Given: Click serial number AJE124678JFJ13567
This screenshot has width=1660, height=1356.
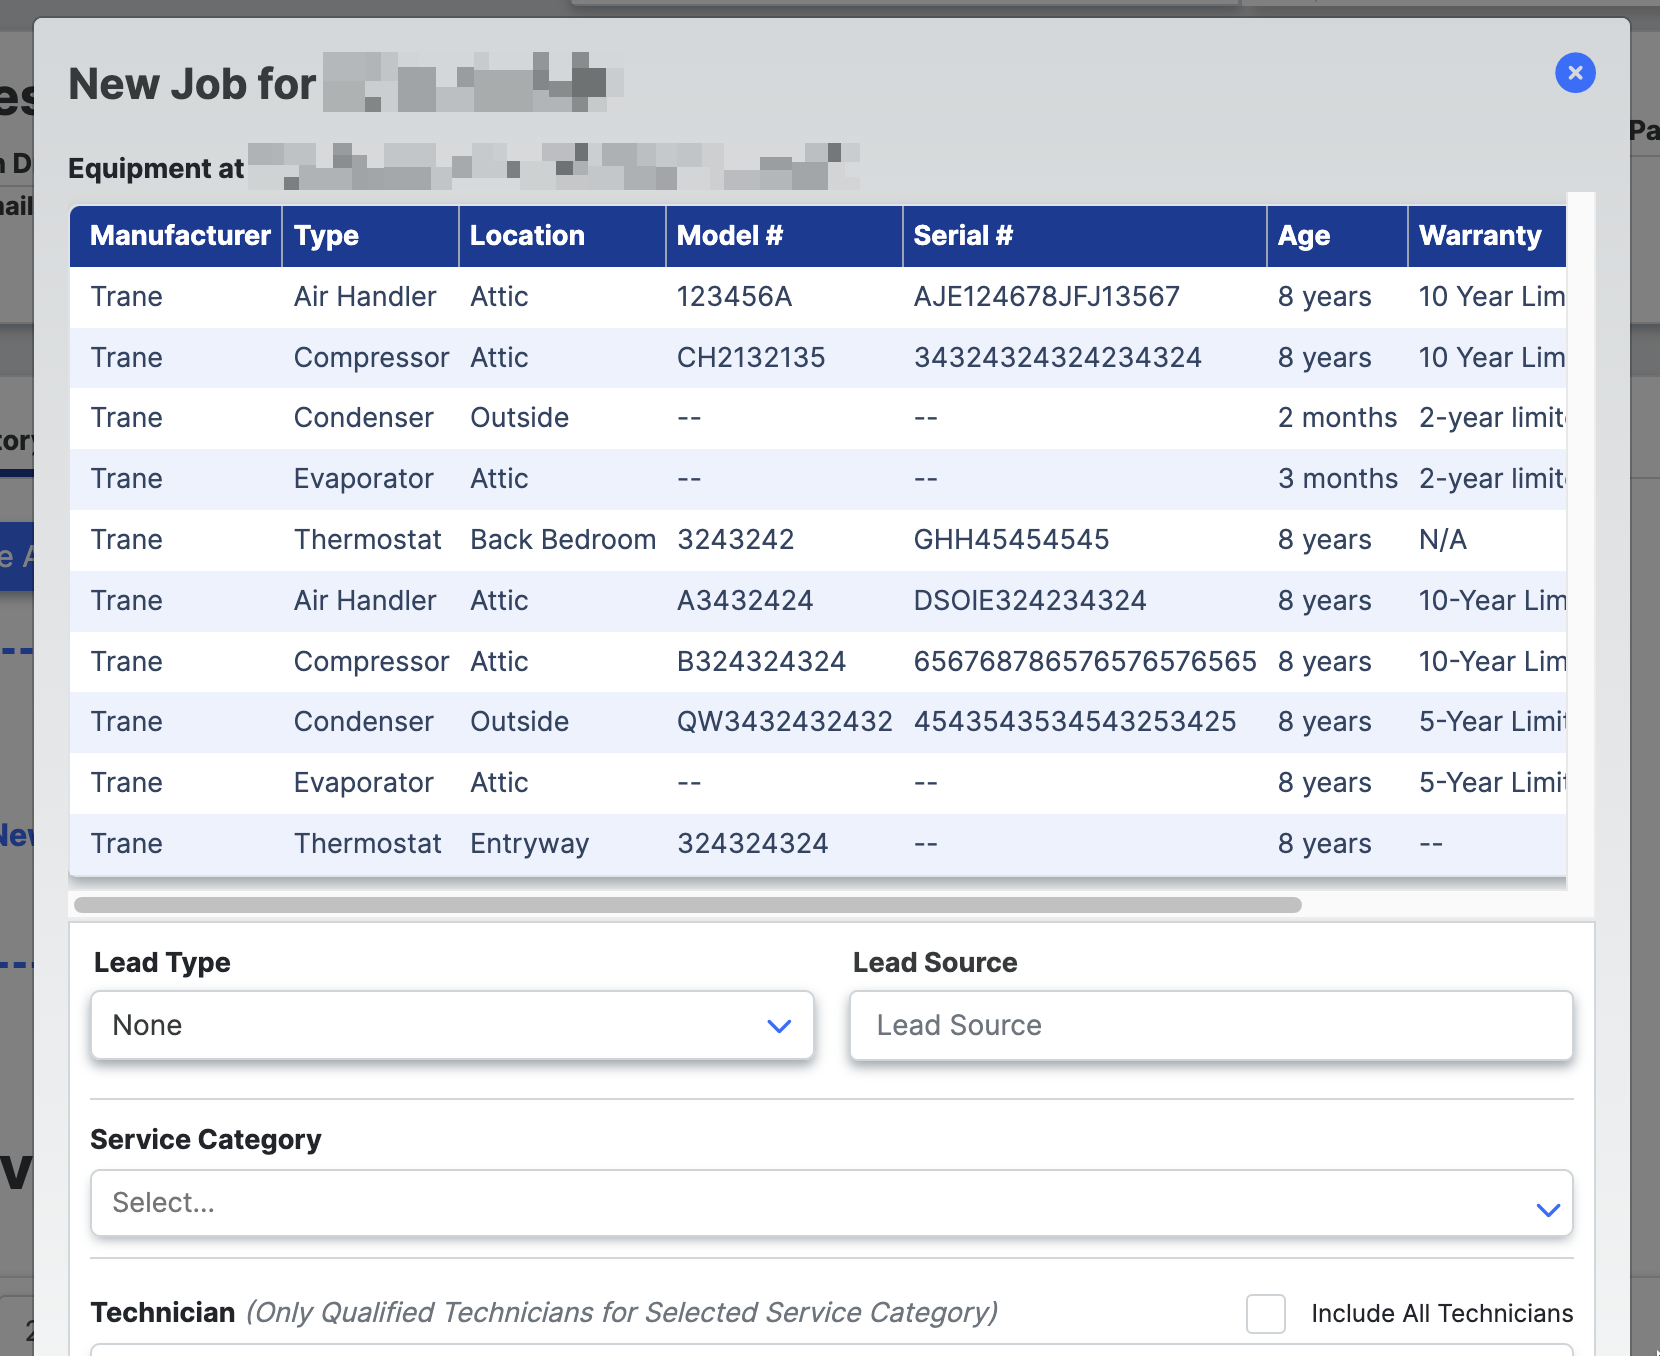Looking at the screenshot, I should pos(1046,297).
